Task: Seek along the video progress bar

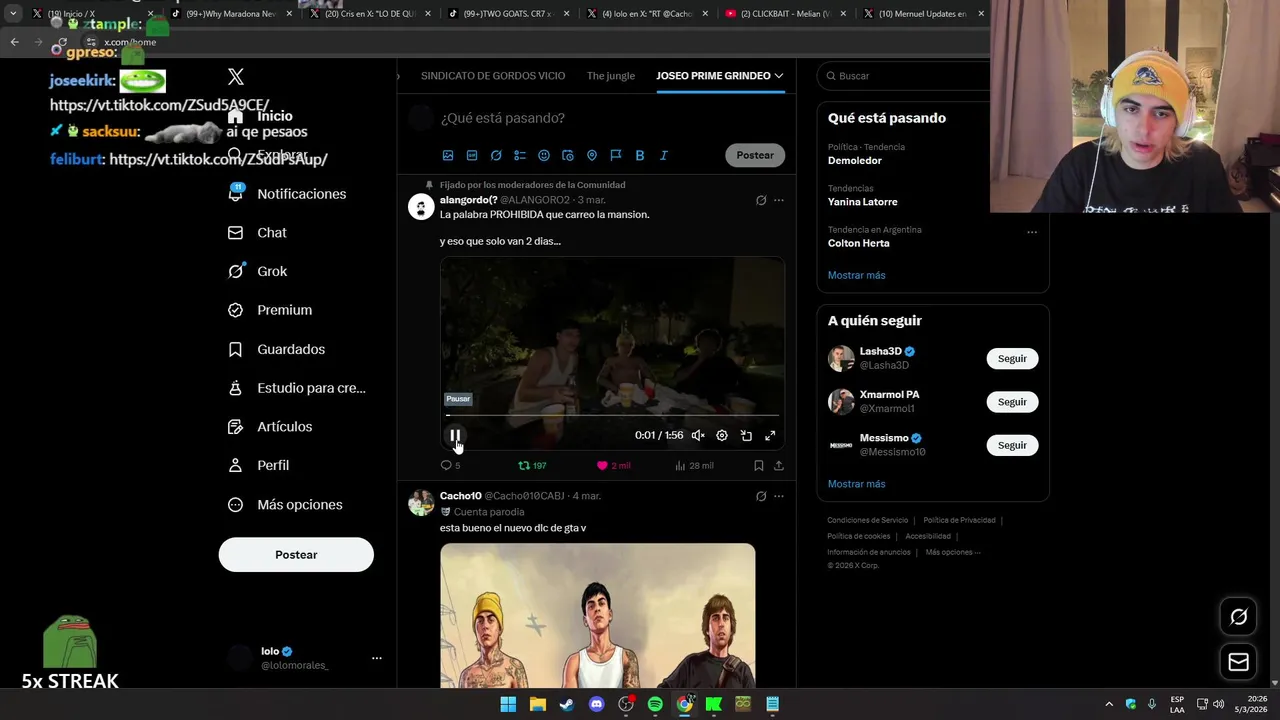Action: pyautogui.click(x=612, y=415)
